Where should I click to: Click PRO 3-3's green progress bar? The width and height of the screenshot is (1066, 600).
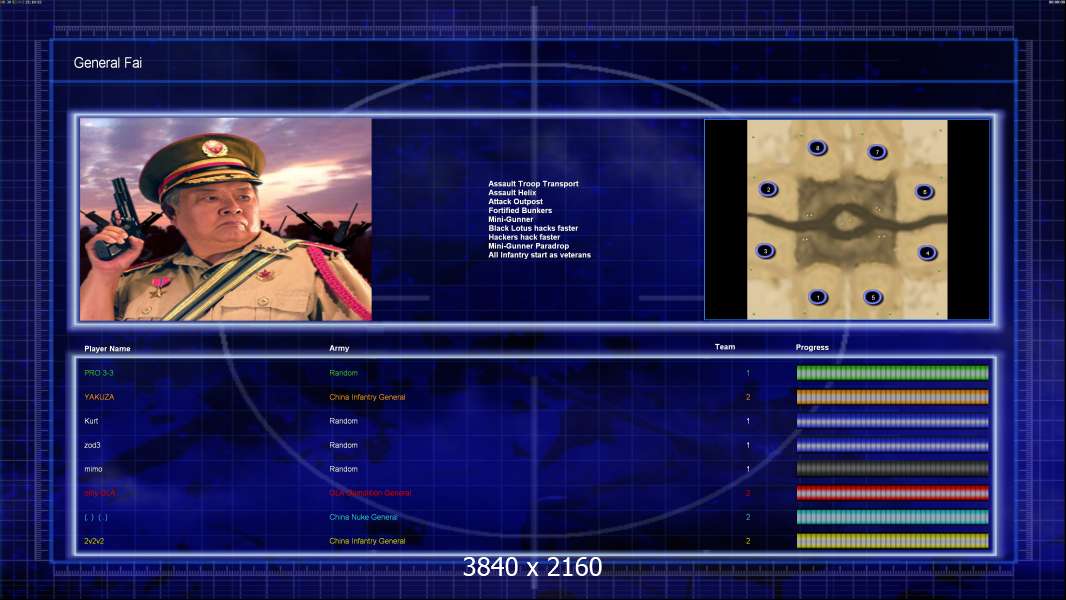point(893,372)
